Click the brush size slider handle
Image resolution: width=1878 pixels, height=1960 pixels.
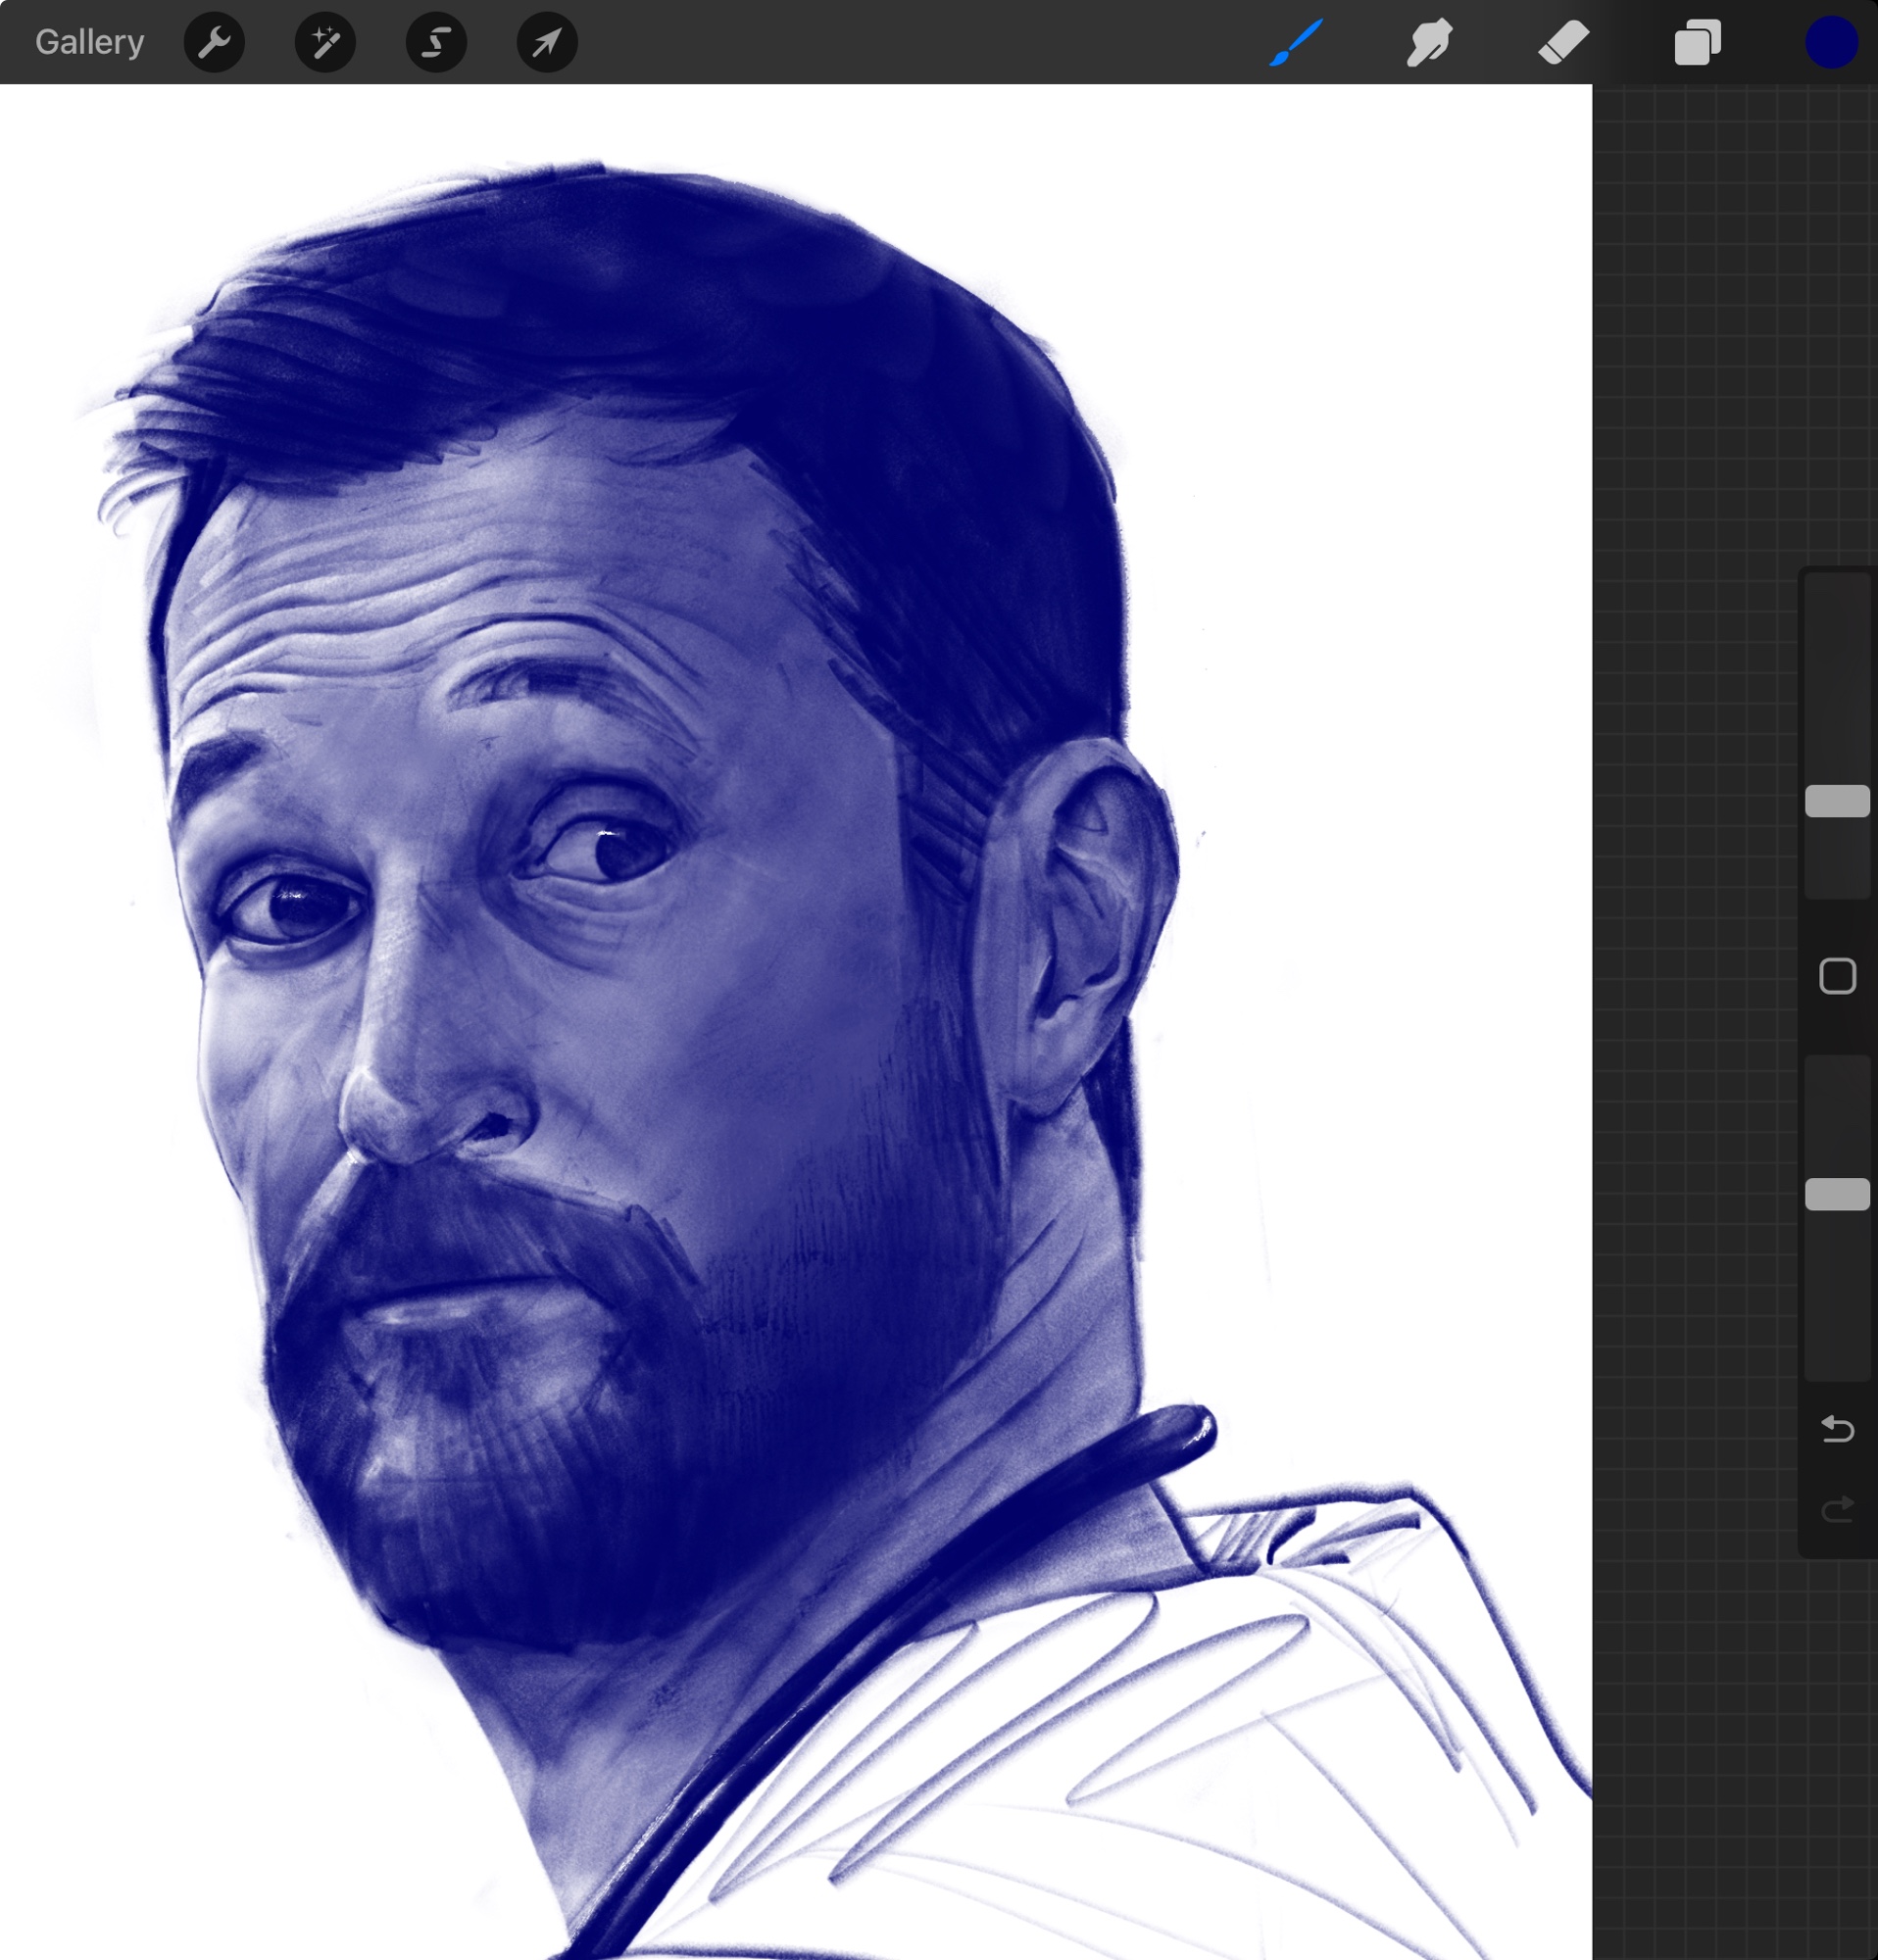click(x=1837, y=801)
